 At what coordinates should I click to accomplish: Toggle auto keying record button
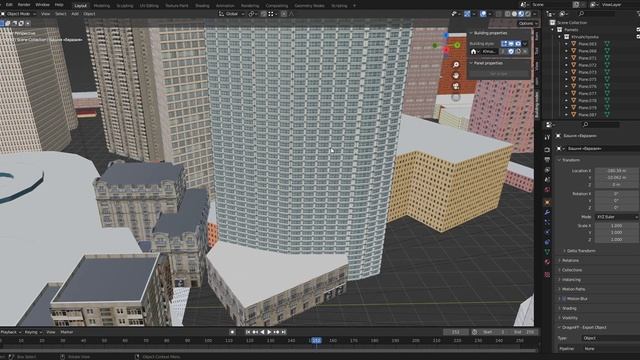(232, 332)
